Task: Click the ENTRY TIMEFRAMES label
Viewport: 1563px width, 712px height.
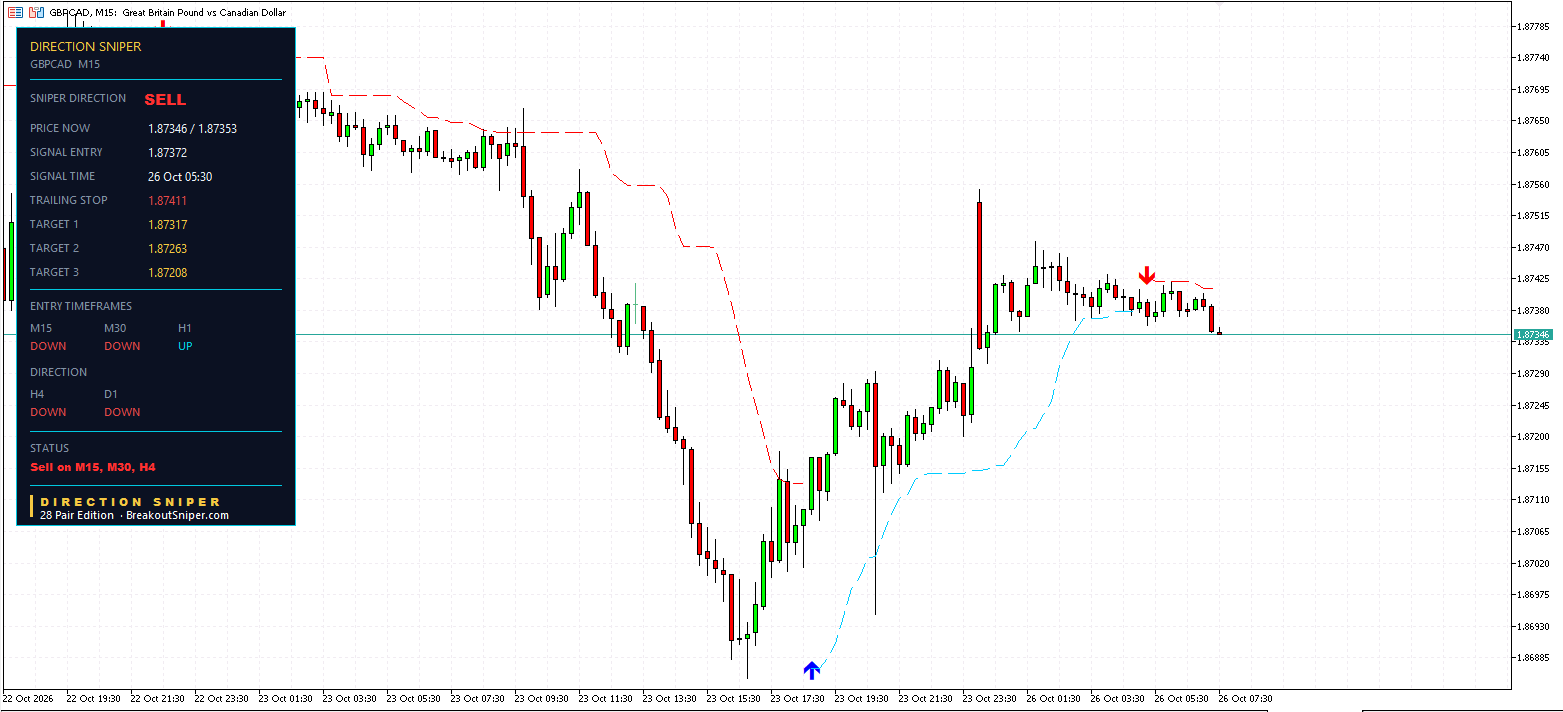Action: tap(81, 306)
